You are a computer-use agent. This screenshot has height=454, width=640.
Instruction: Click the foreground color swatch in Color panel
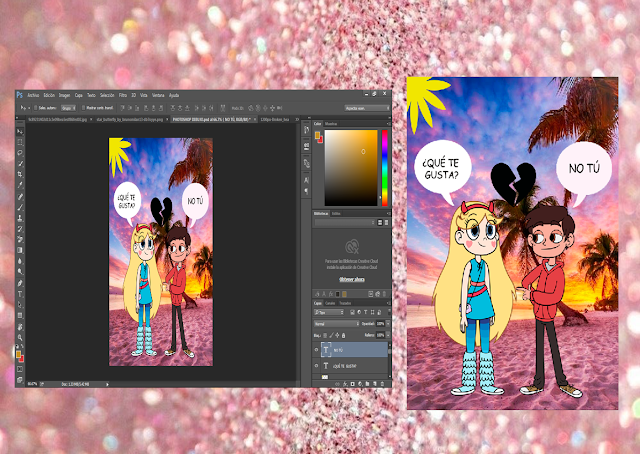[x=317, y=135]
